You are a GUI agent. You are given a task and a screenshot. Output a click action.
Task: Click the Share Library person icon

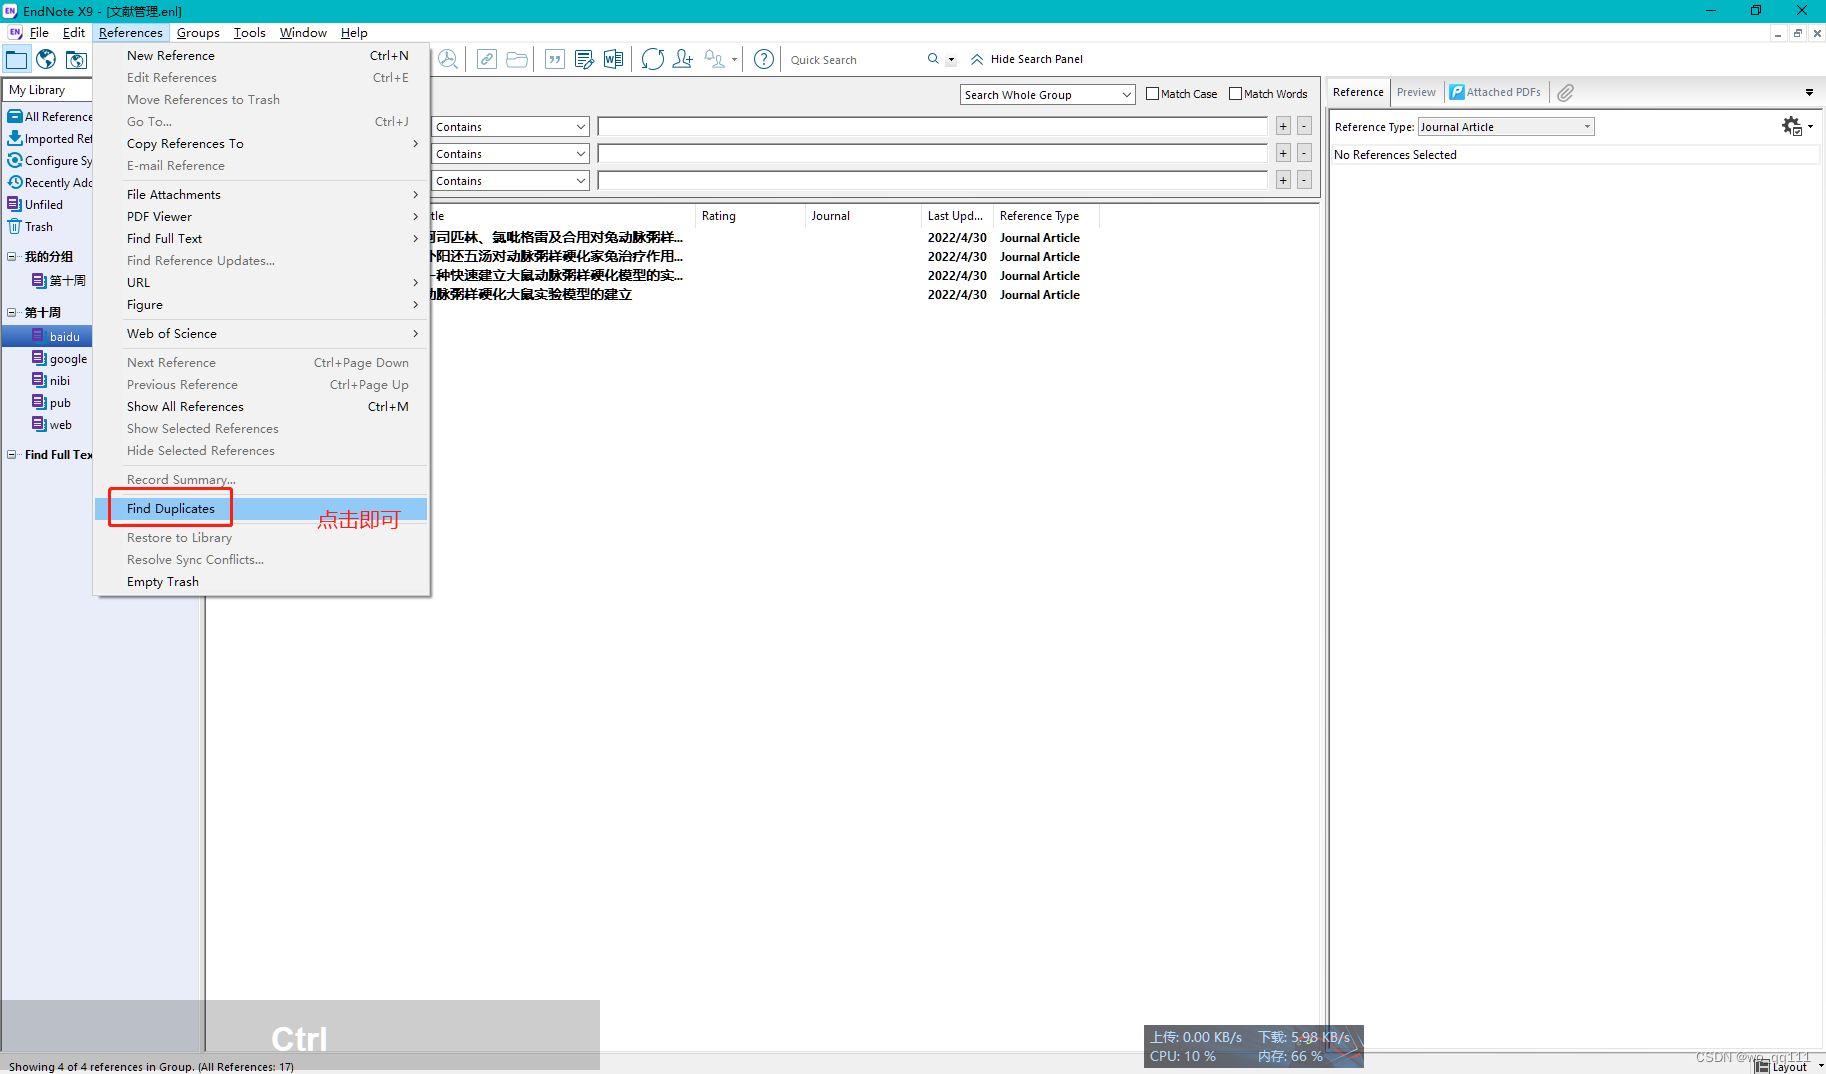tap(683, 59)
